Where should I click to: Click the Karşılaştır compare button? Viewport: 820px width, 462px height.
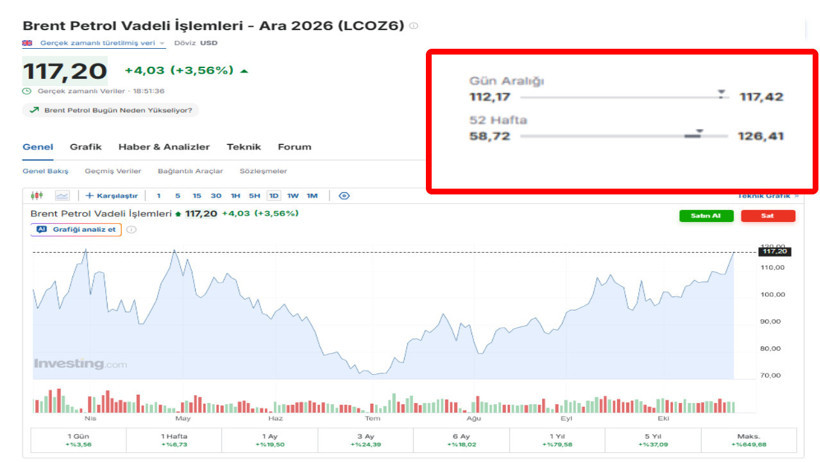[x=111, y=196]
